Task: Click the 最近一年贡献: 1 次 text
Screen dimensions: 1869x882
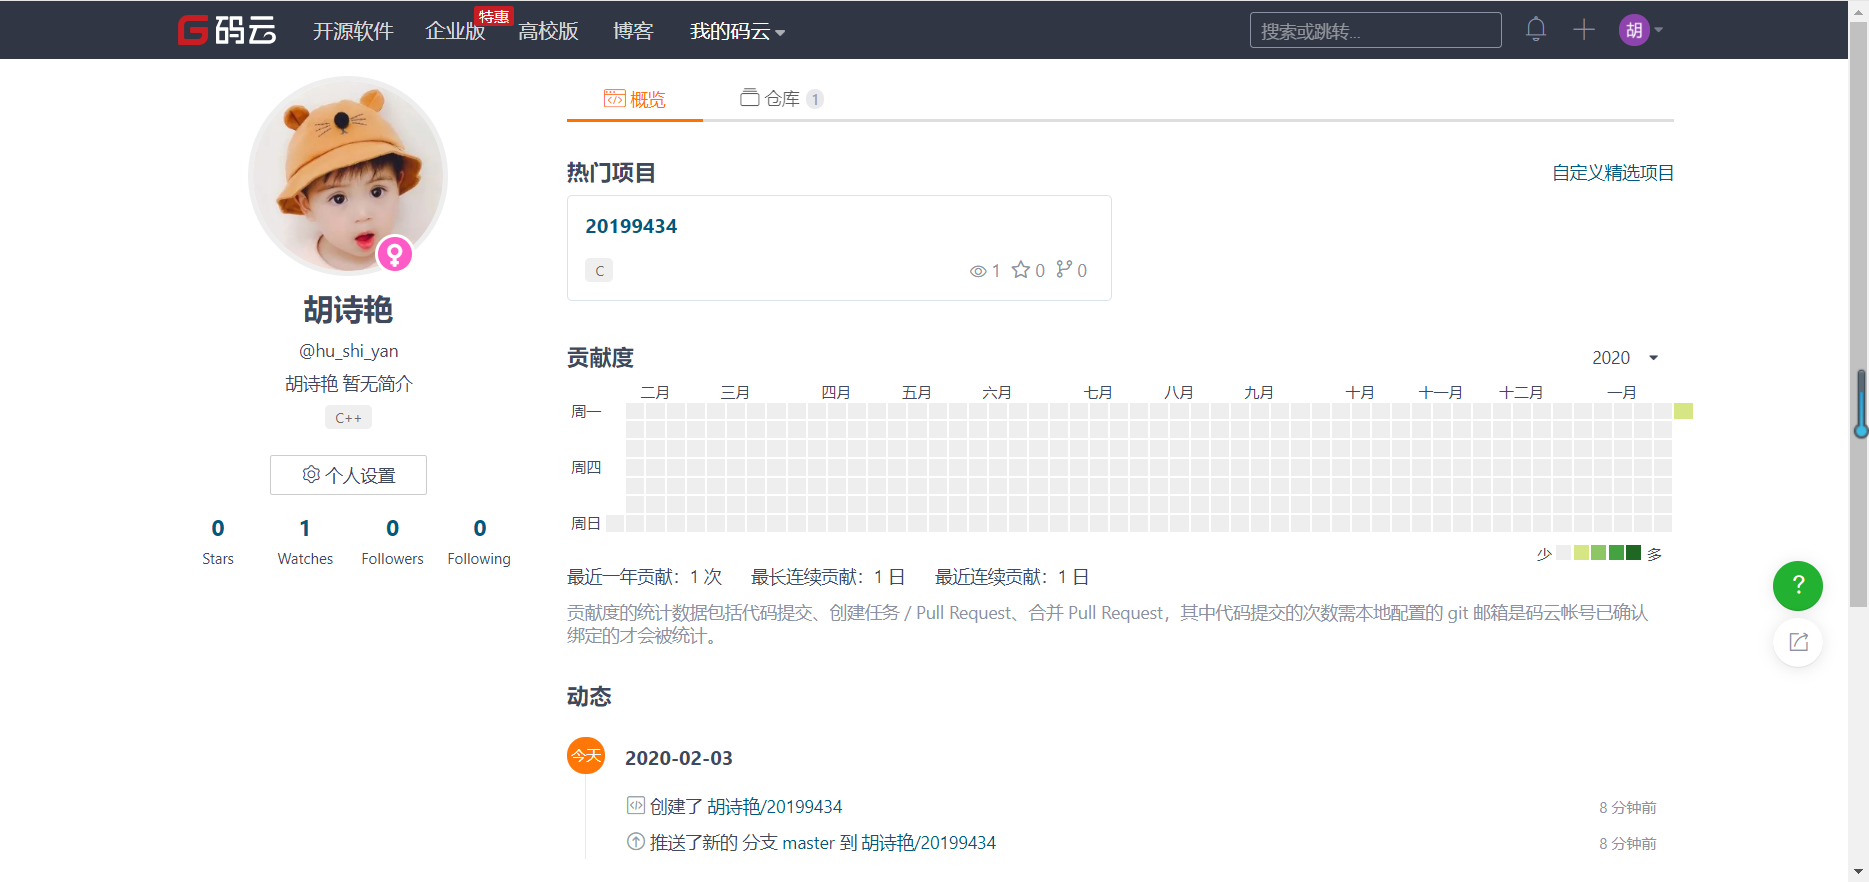Action: point(644,577)
